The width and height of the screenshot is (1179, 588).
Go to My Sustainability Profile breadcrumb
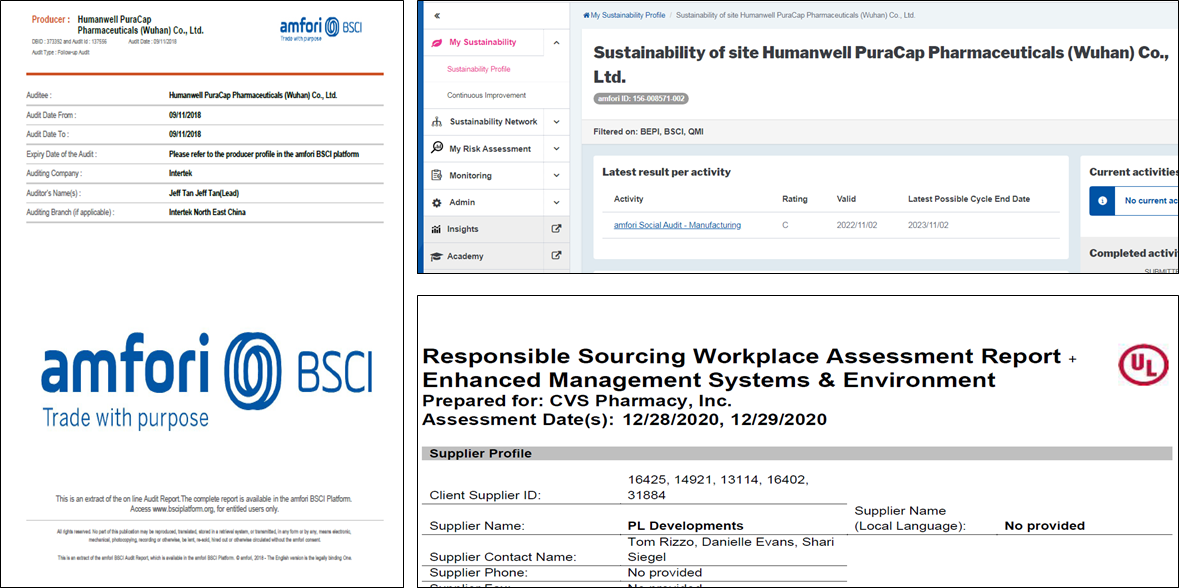(627, 16)
